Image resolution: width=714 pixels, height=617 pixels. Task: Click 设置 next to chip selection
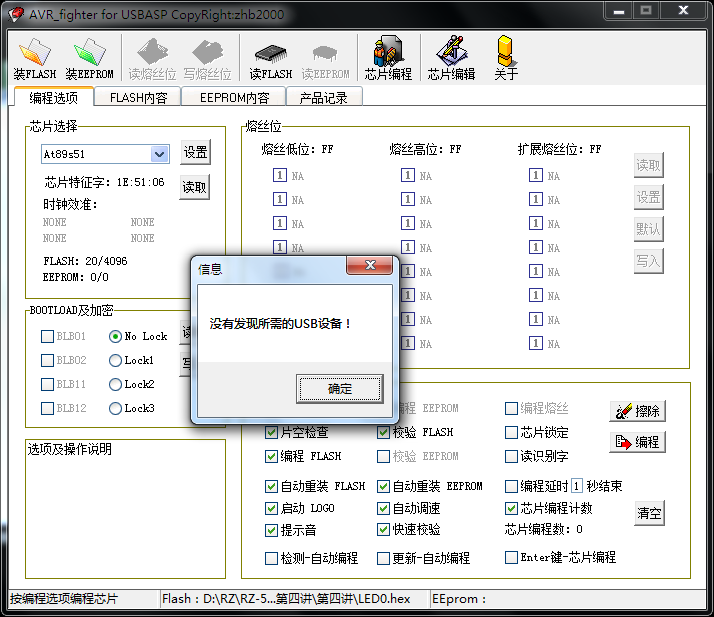click(x=195, y=152)
